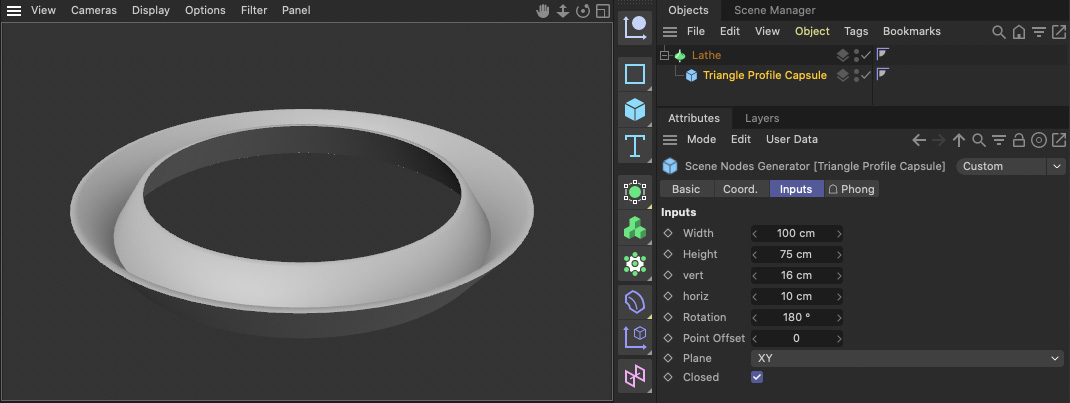Select the Rectangle spline tool
1070x403 pixels.
click(634, 74)
